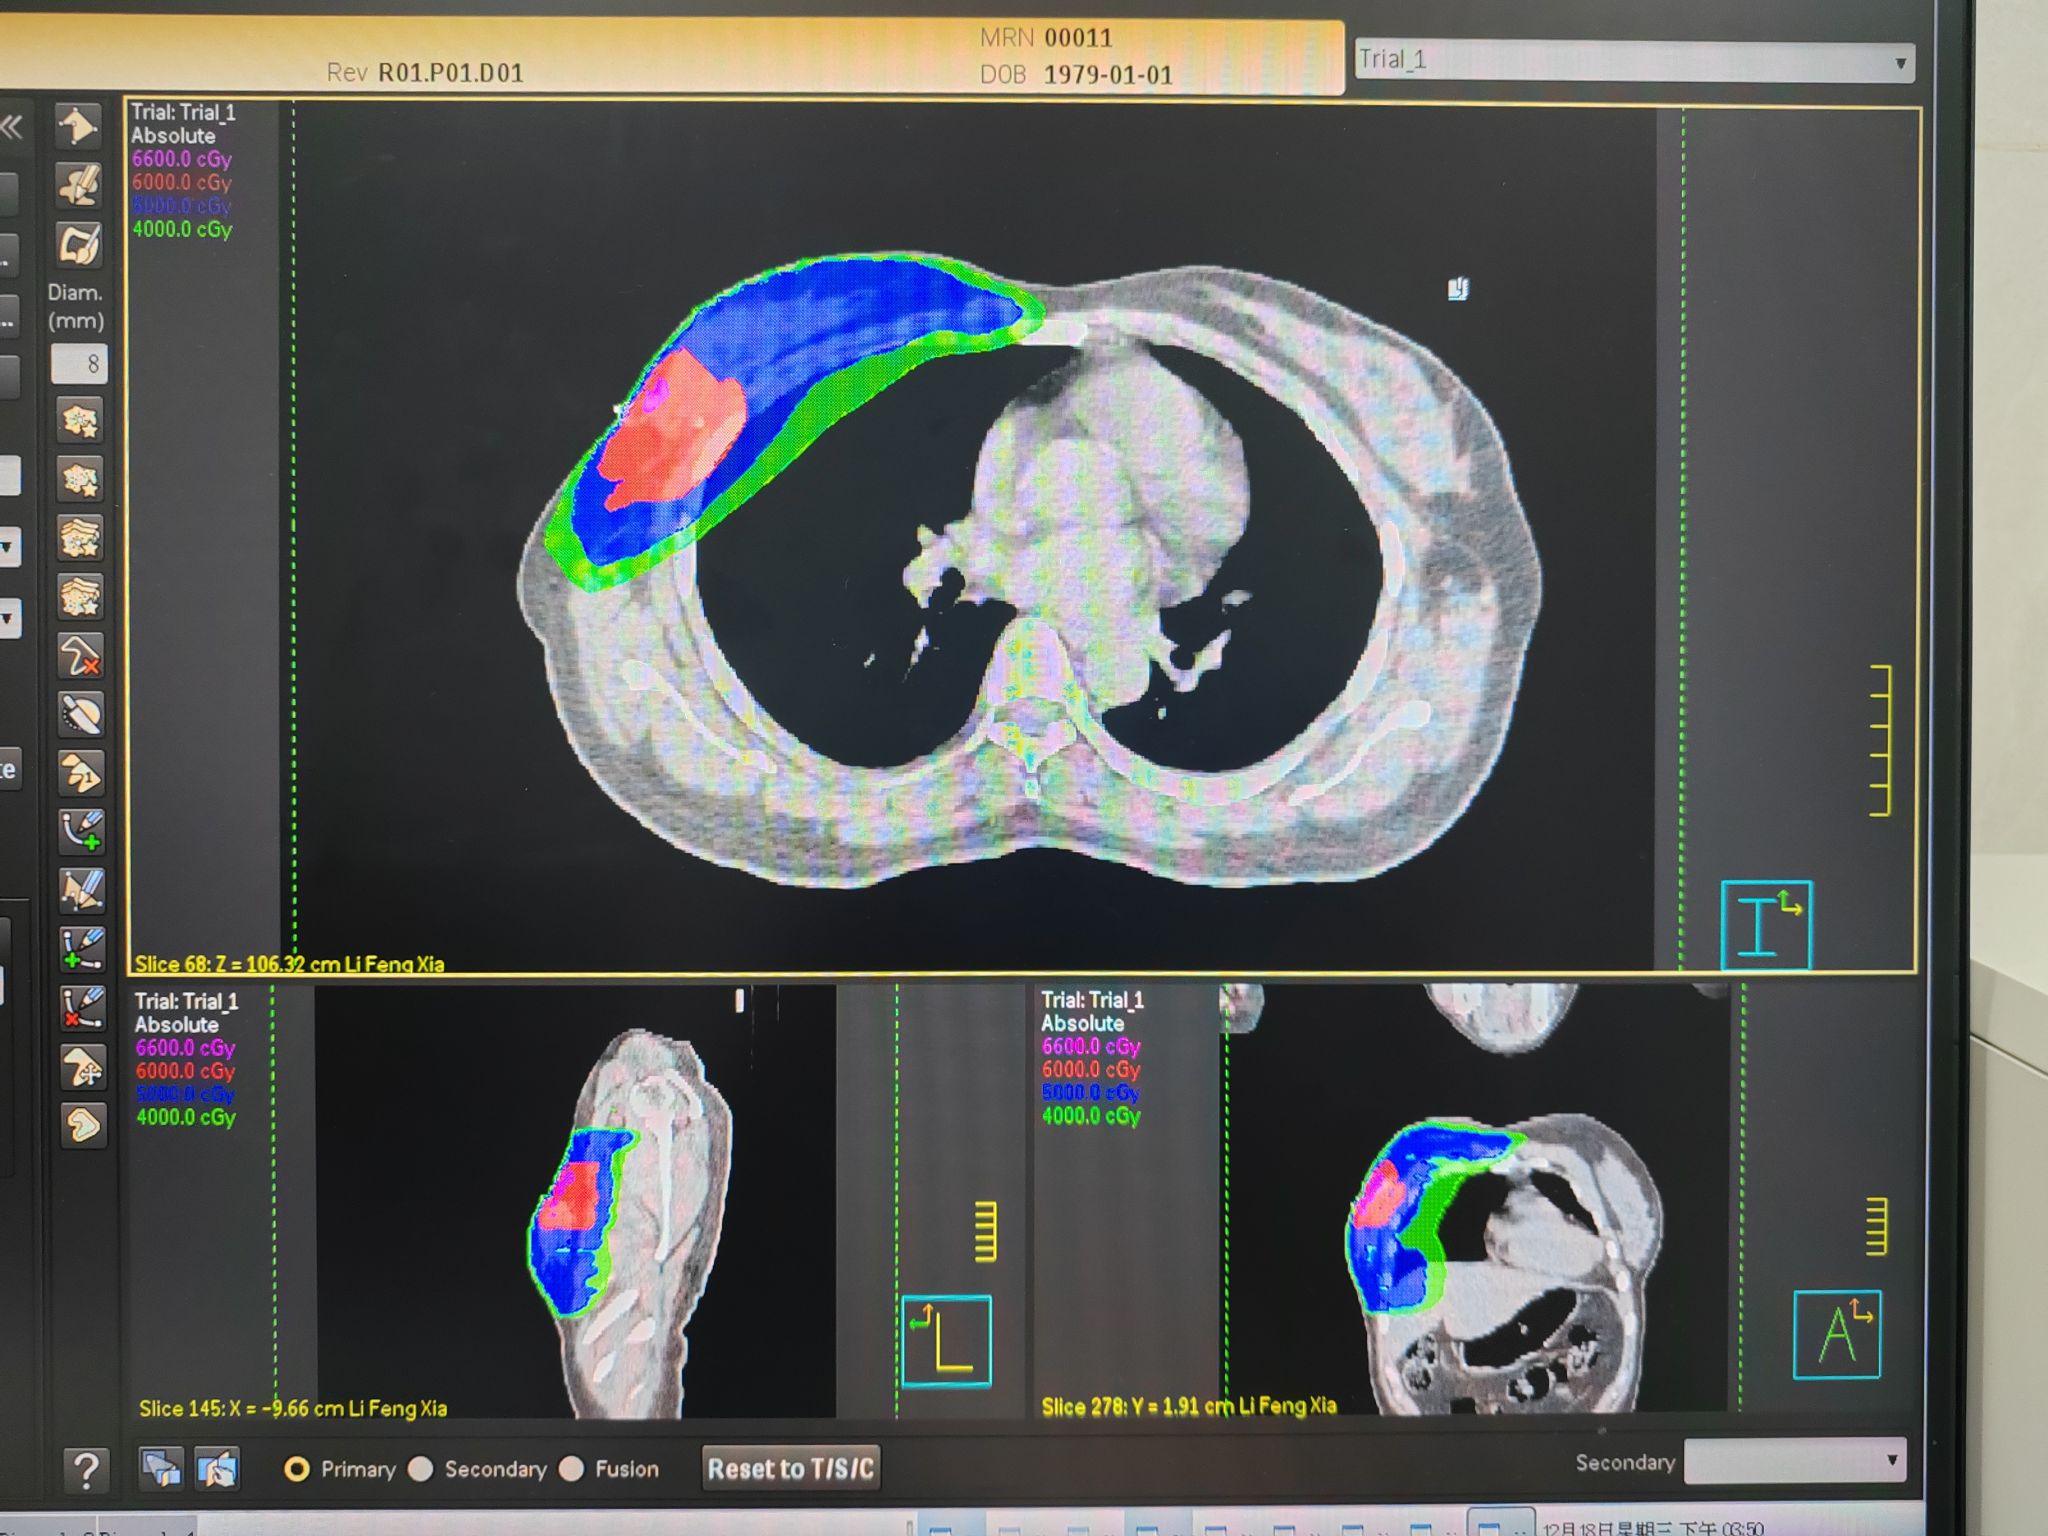Collapse the left panel with double chevron

pyautogui.click(x=12, y=127)
